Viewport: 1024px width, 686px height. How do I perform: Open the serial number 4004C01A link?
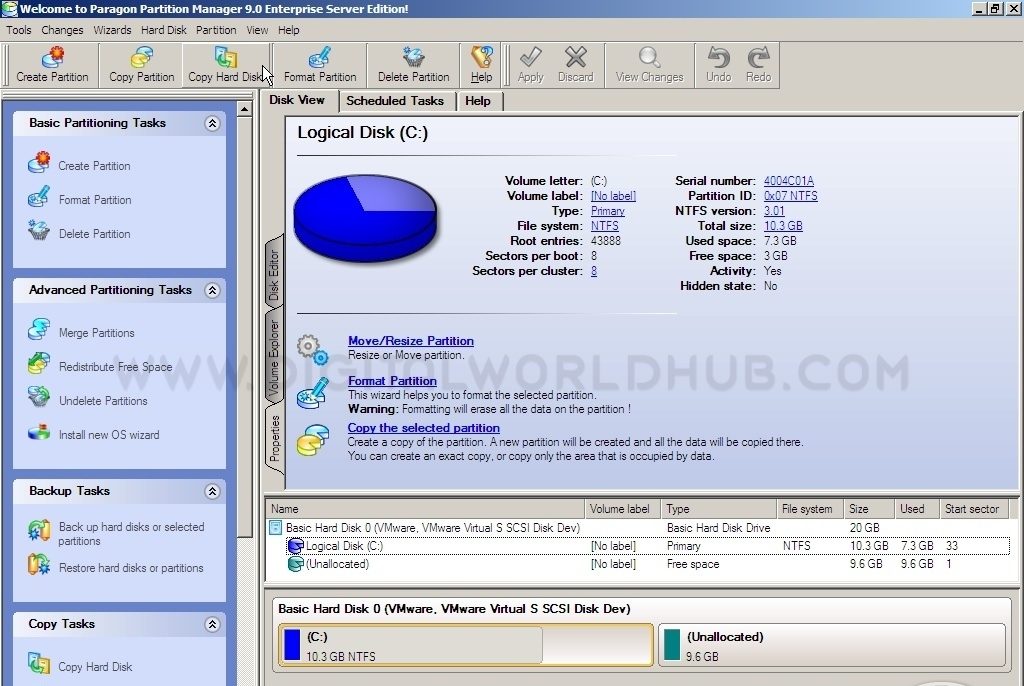(789, 181)
